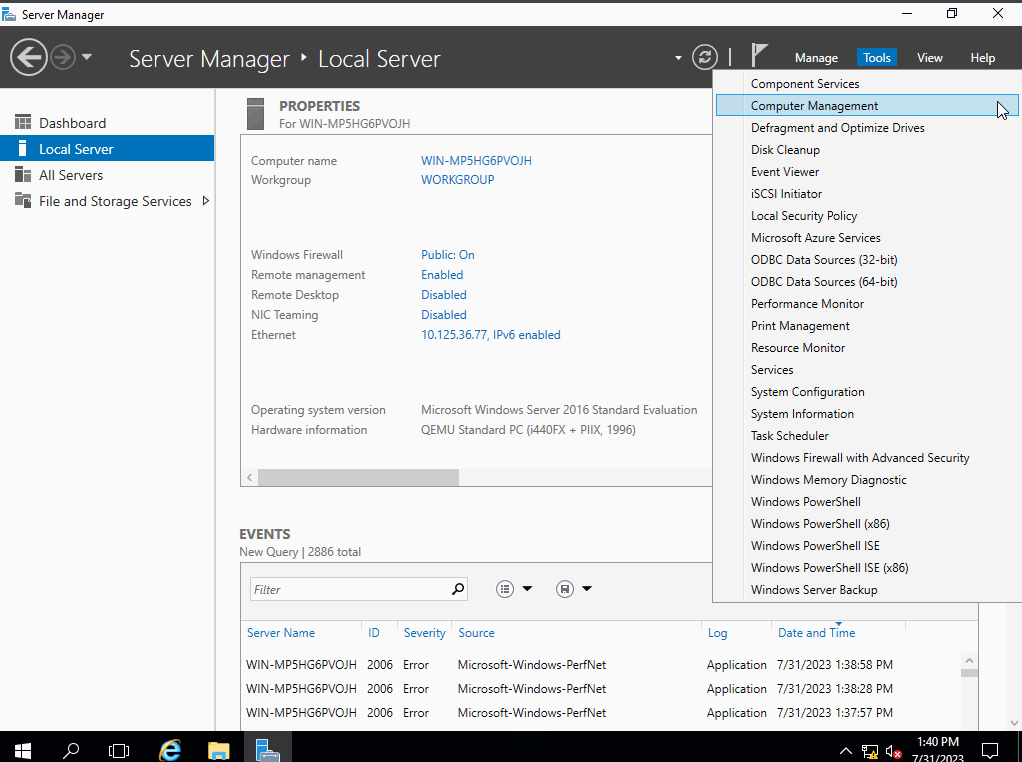Click the Properties horizontal scrollbar thumb
Screen dimensions: 1022x762
[x=358, y=478]
